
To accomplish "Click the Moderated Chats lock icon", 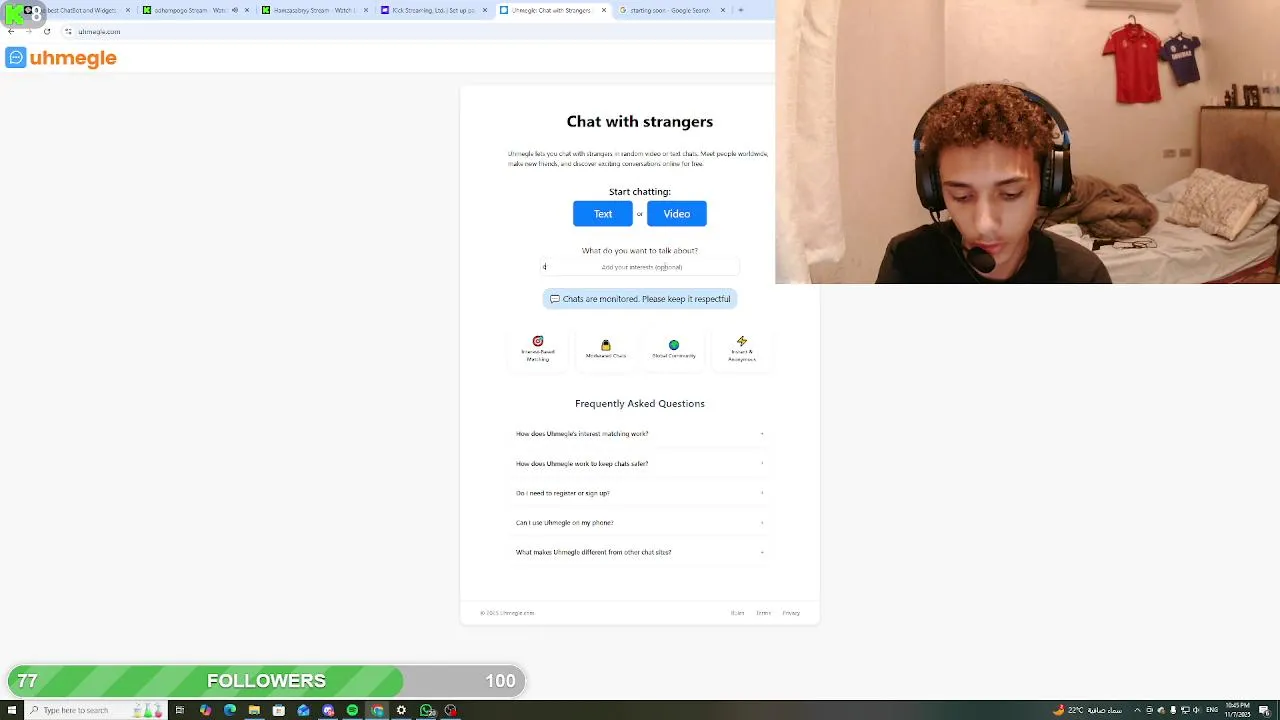I will (606, 345).
